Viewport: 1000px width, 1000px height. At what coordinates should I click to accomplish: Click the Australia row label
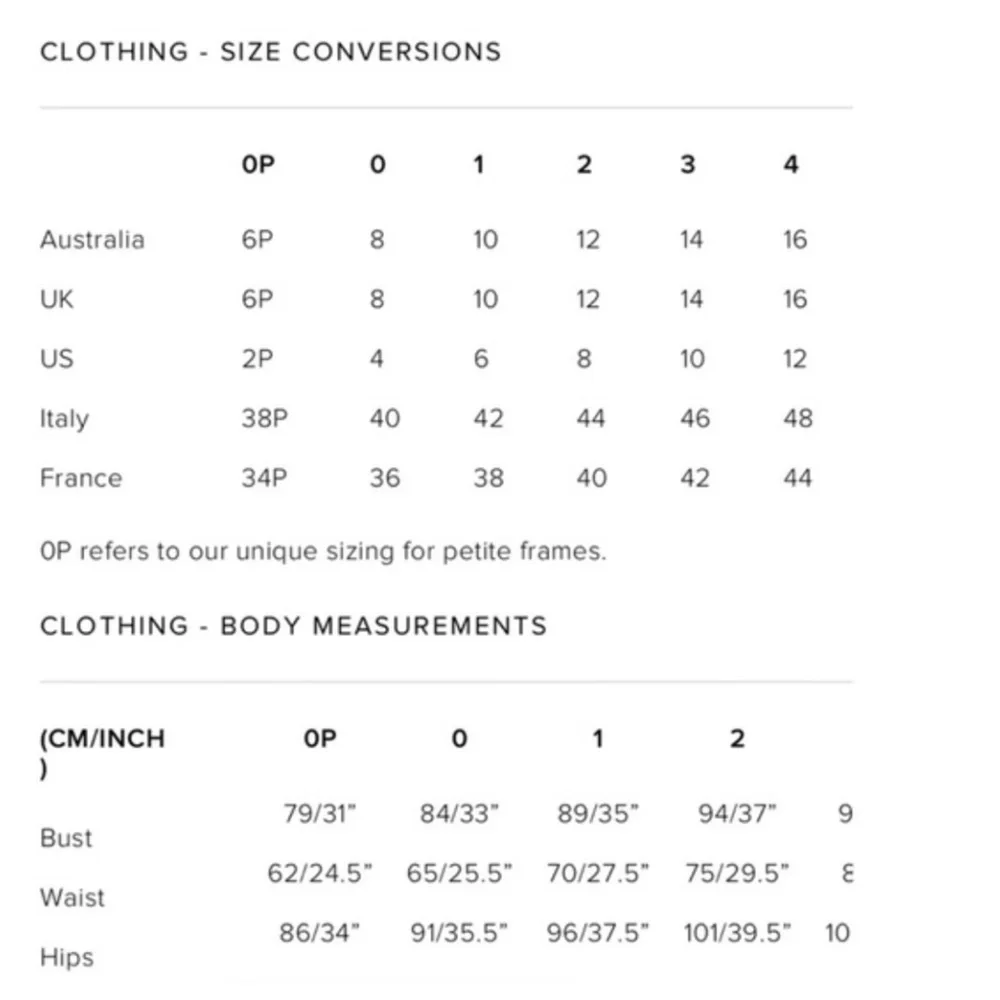tap(92, 240)
